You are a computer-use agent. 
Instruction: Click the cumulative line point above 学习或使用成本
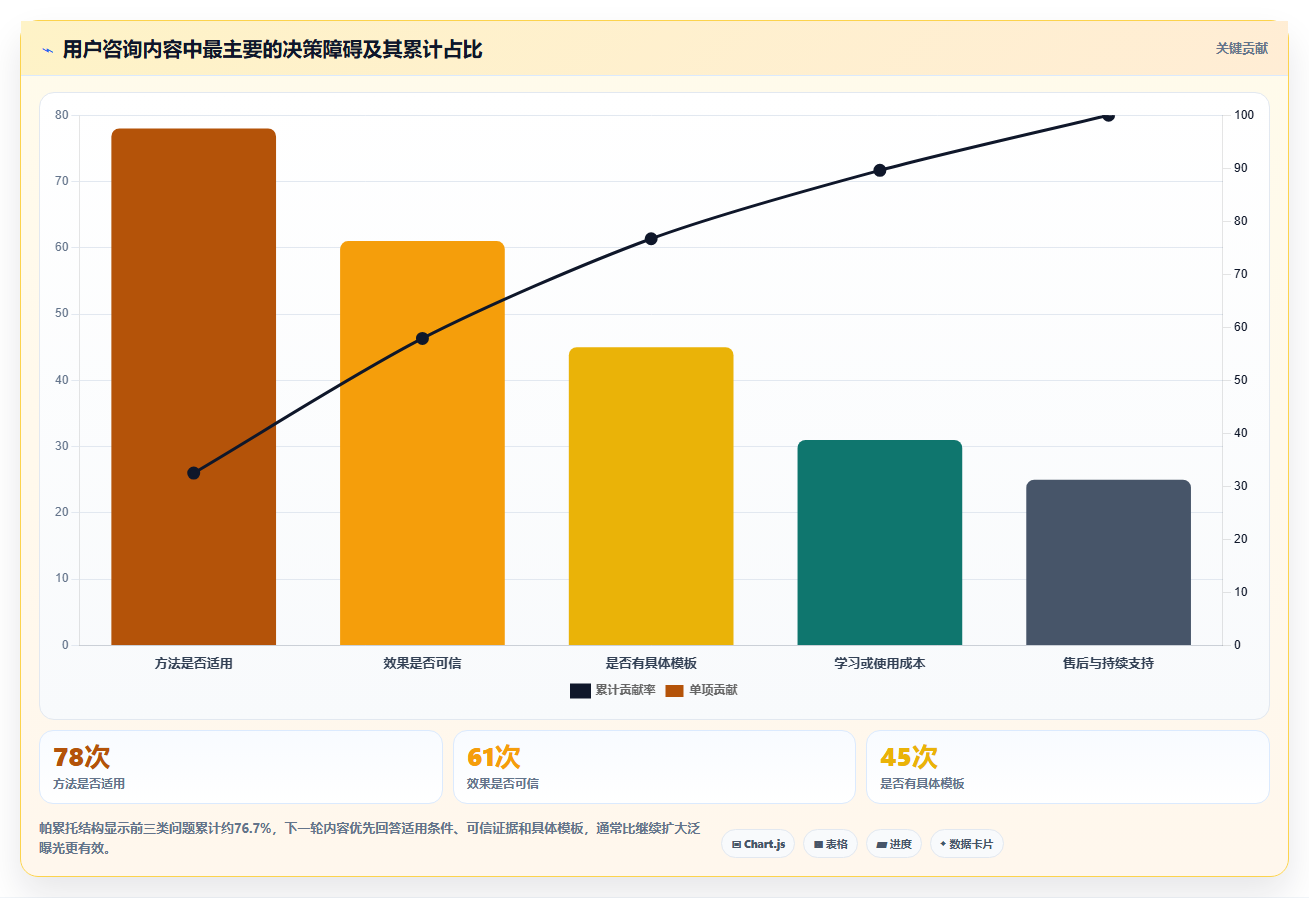[880, 170]
